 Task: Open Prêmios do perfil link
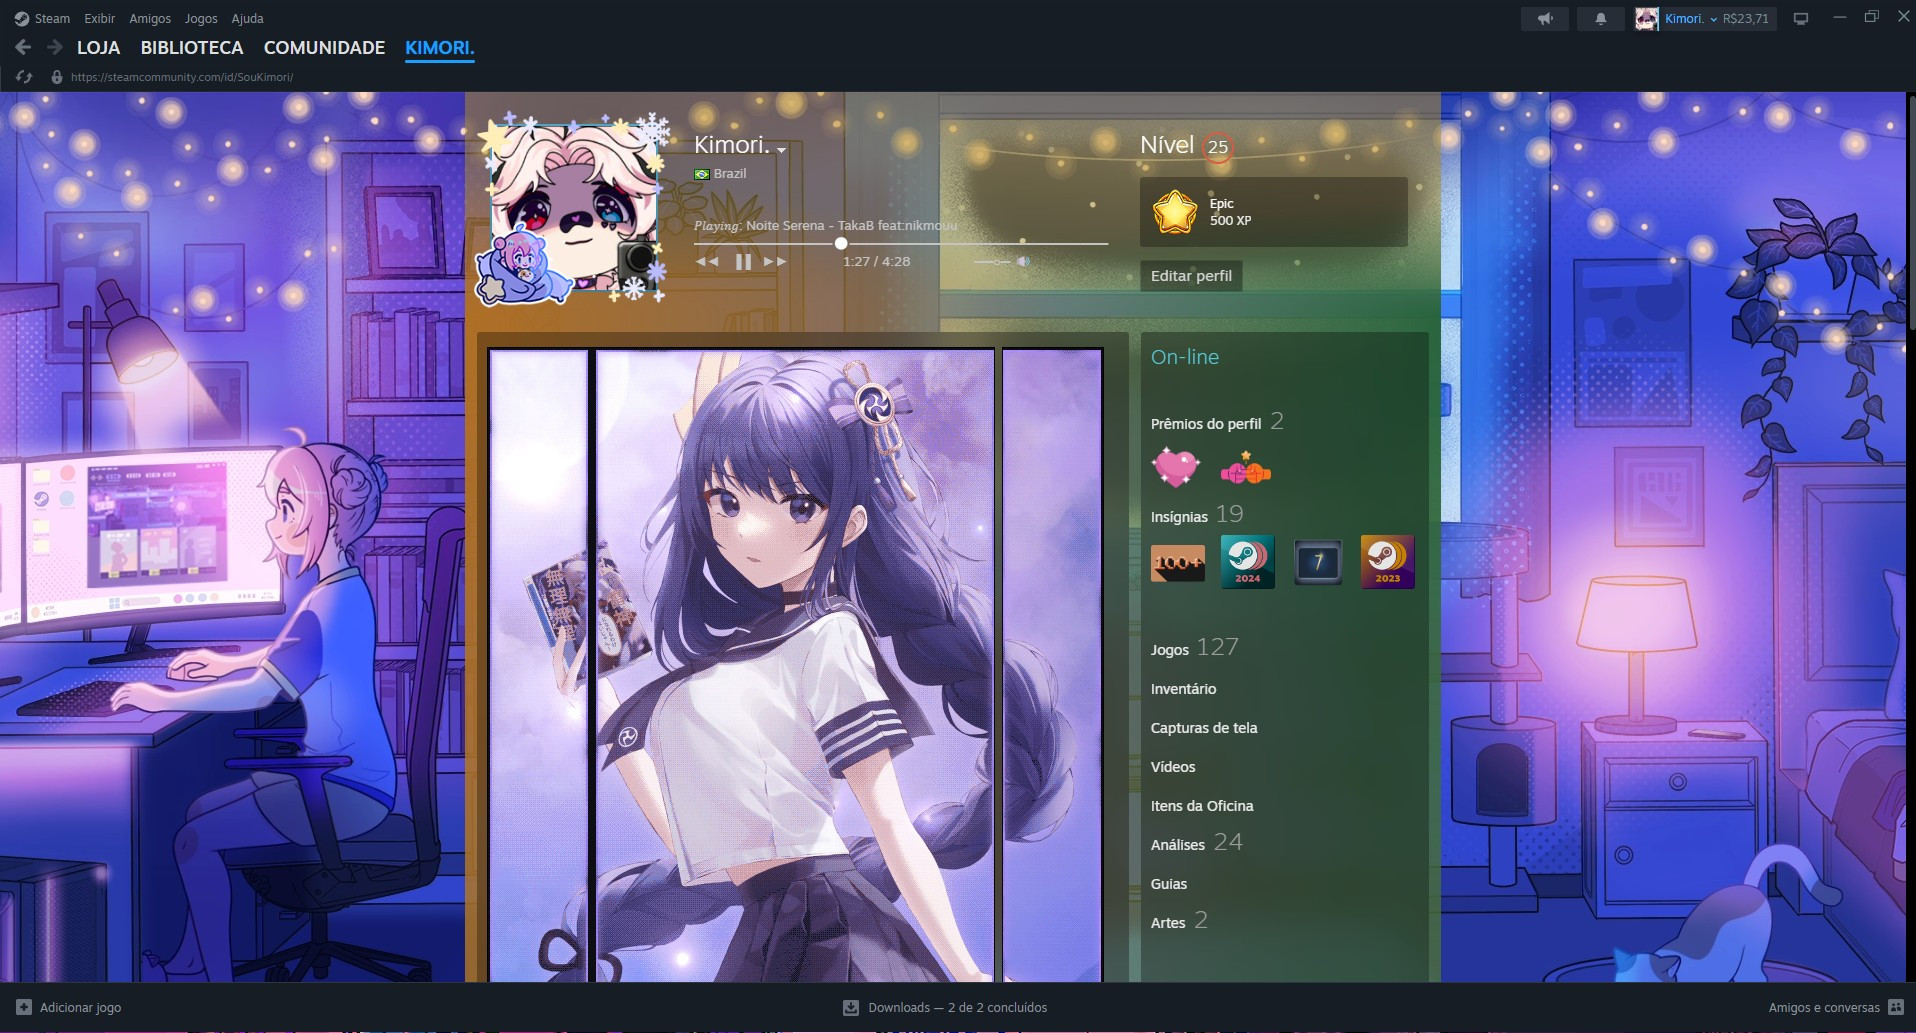(1217, 423)
